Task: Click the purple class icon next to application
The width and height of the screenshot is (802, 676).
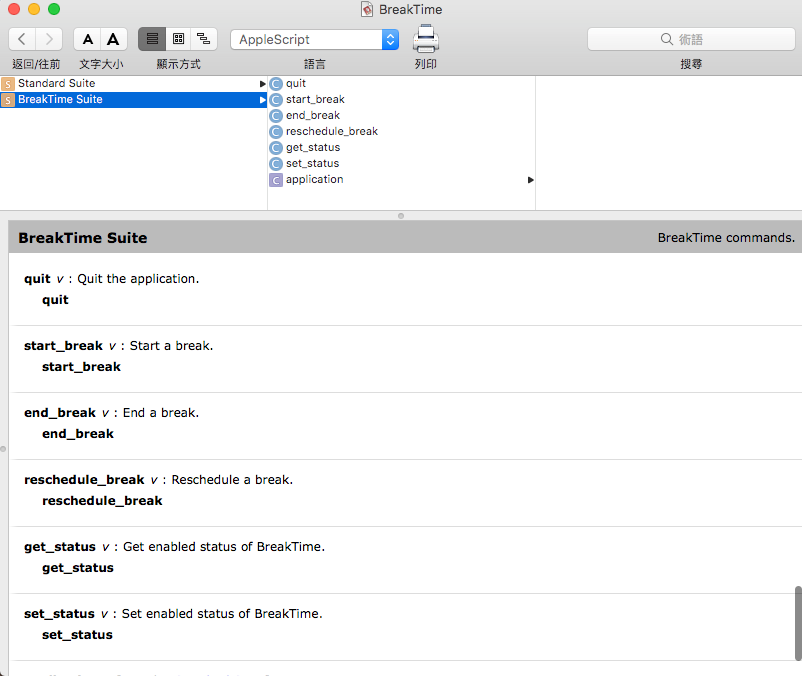Action: [x=276, y=180]
